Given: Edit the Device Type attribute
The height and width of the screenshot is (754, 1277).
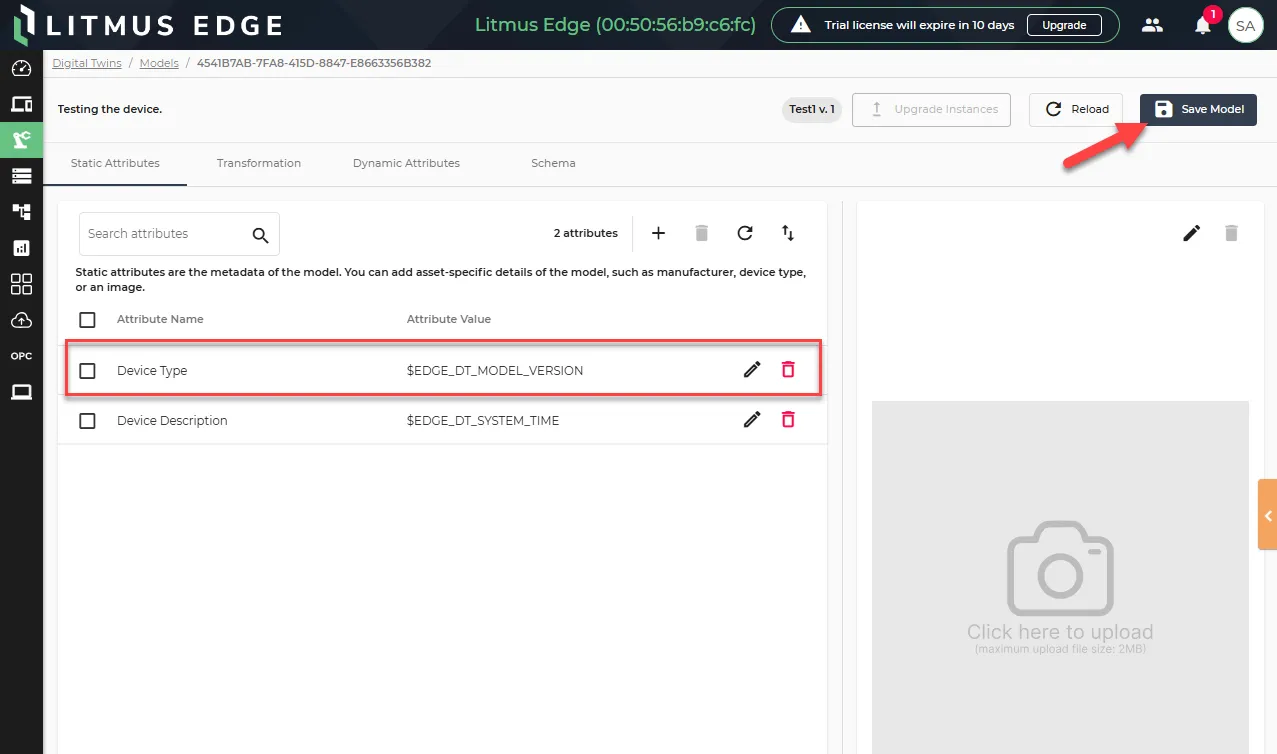Looking at the screenshot, I should click(x=752, y=370).
